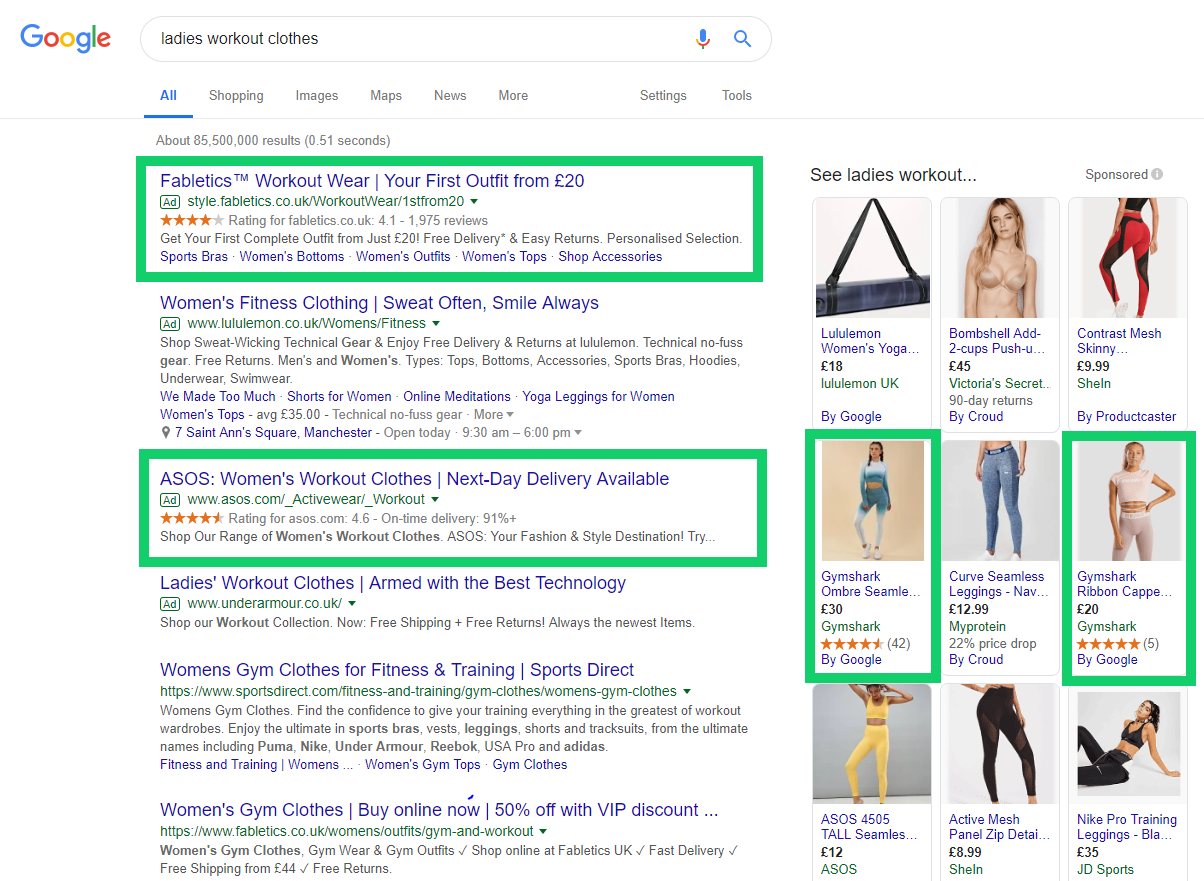Click Gymshark Ribbon Capped title link
Screen dimensions: 1204x881
coord(1125,584)
